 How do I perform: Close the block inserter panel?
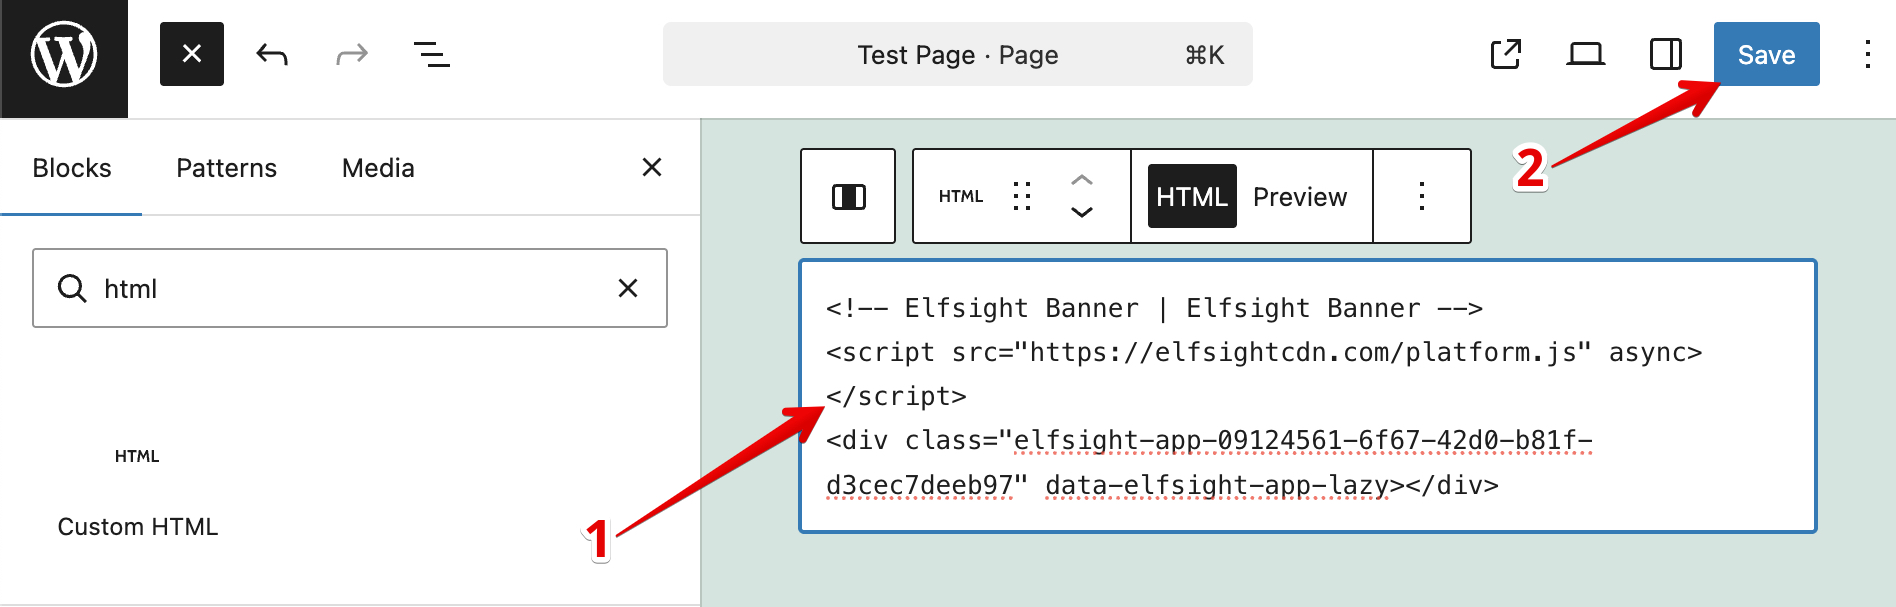(652, 167)
